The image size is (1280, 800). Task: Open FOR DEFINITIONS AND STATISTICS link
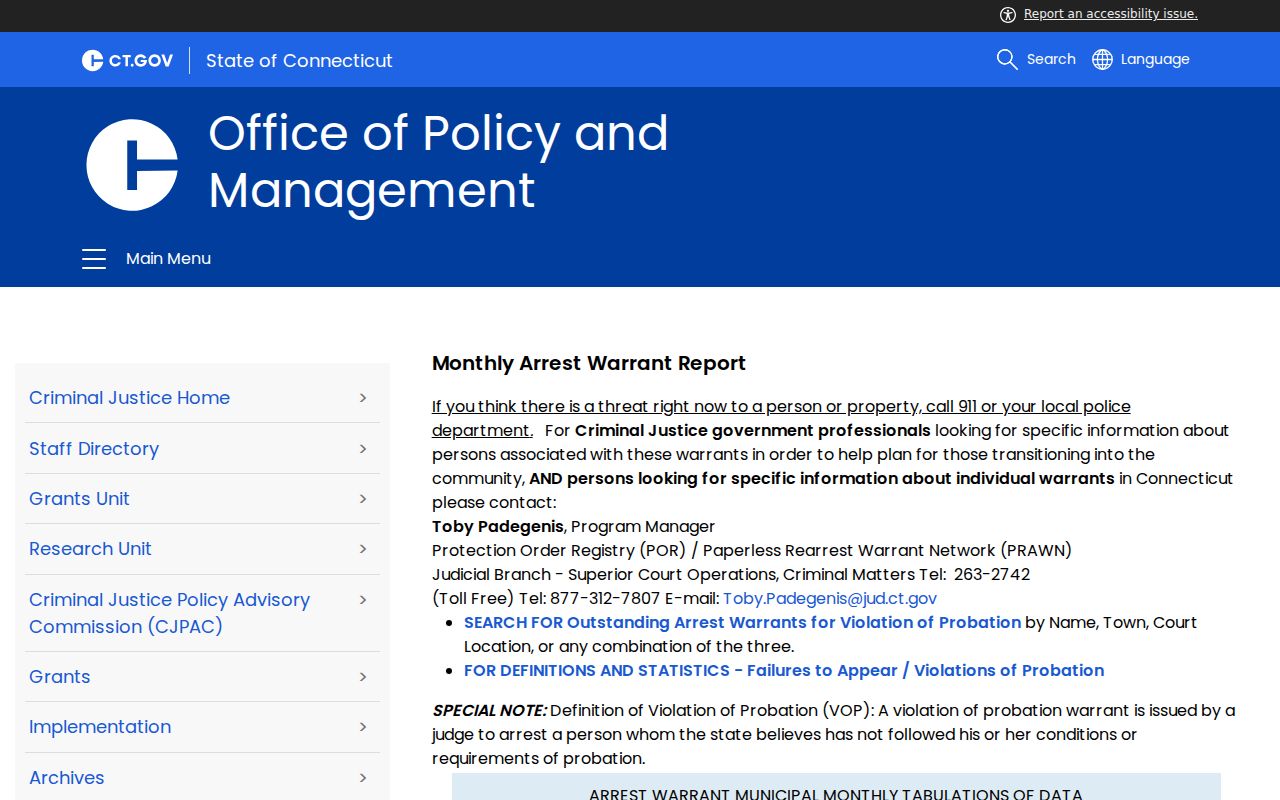tap(784, 671)
